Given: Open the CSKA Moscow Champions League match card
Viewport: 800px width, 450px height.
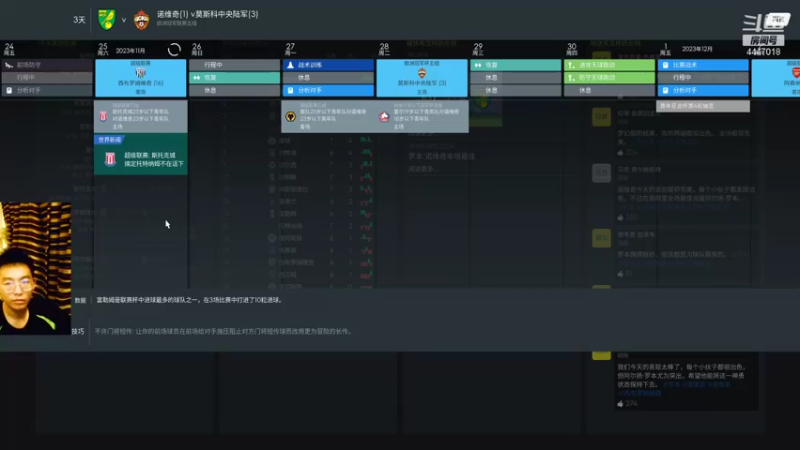Looking at the screenshot, I should pyautogui.click(x=422, y=78).
